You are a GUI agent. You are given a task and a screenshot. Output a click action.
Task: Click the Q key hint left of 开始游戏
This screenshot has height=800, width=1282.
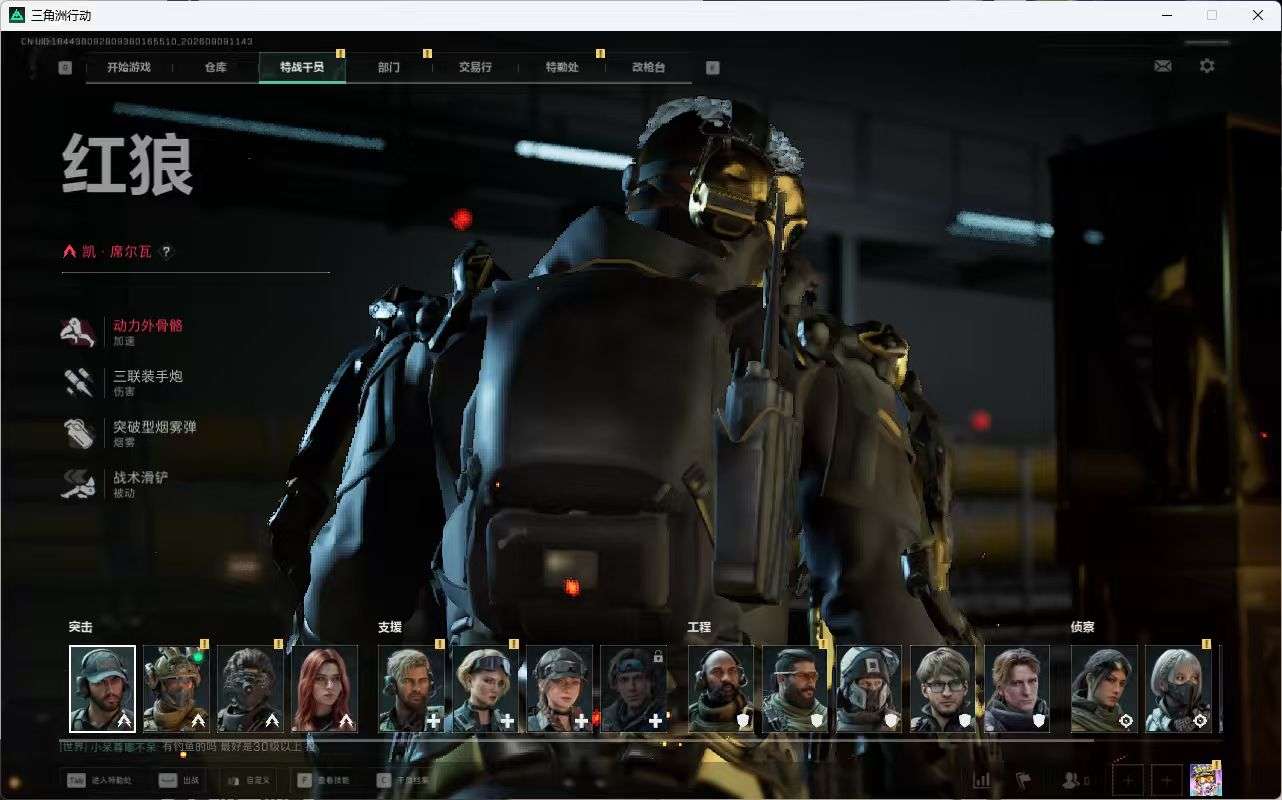[x=65, y=68]
